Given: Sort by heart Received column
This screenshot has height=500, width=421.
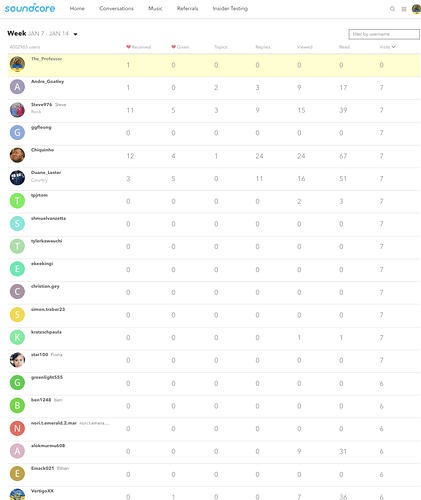Looking at the screenshot, I should (x=138, y=47).
